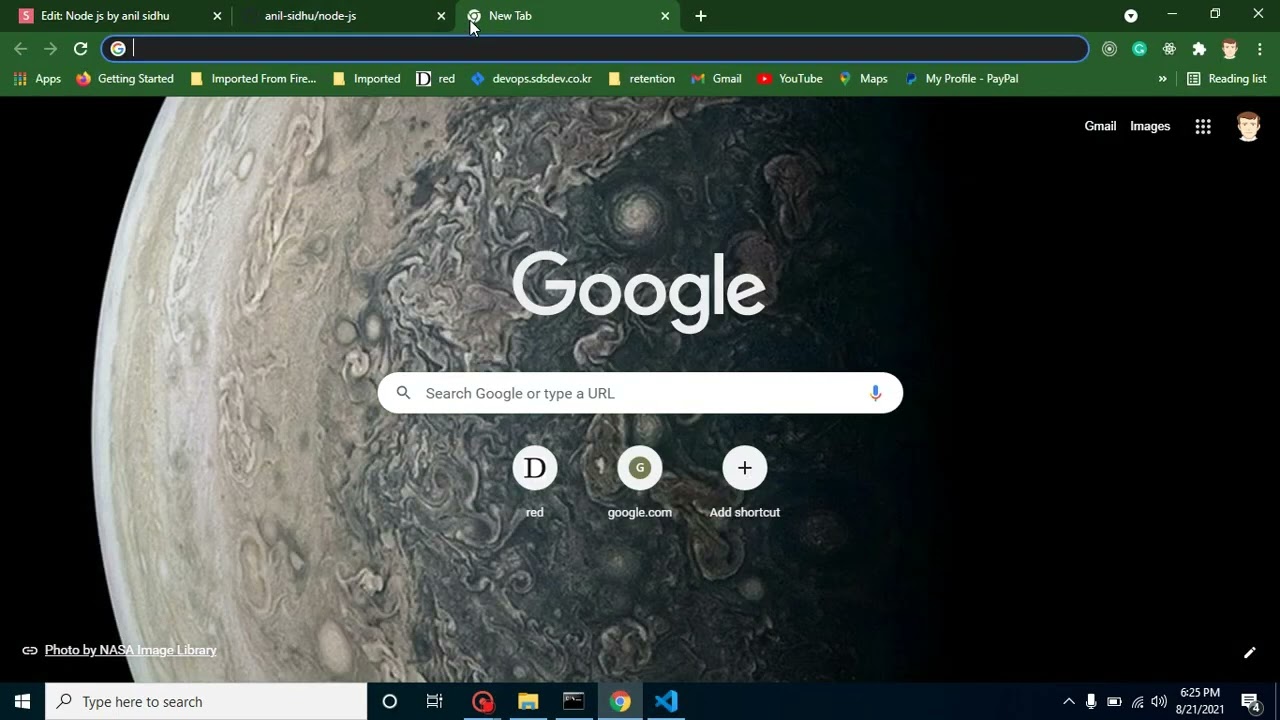
Task: Reload the current page
Action: [x=81, y=49]
